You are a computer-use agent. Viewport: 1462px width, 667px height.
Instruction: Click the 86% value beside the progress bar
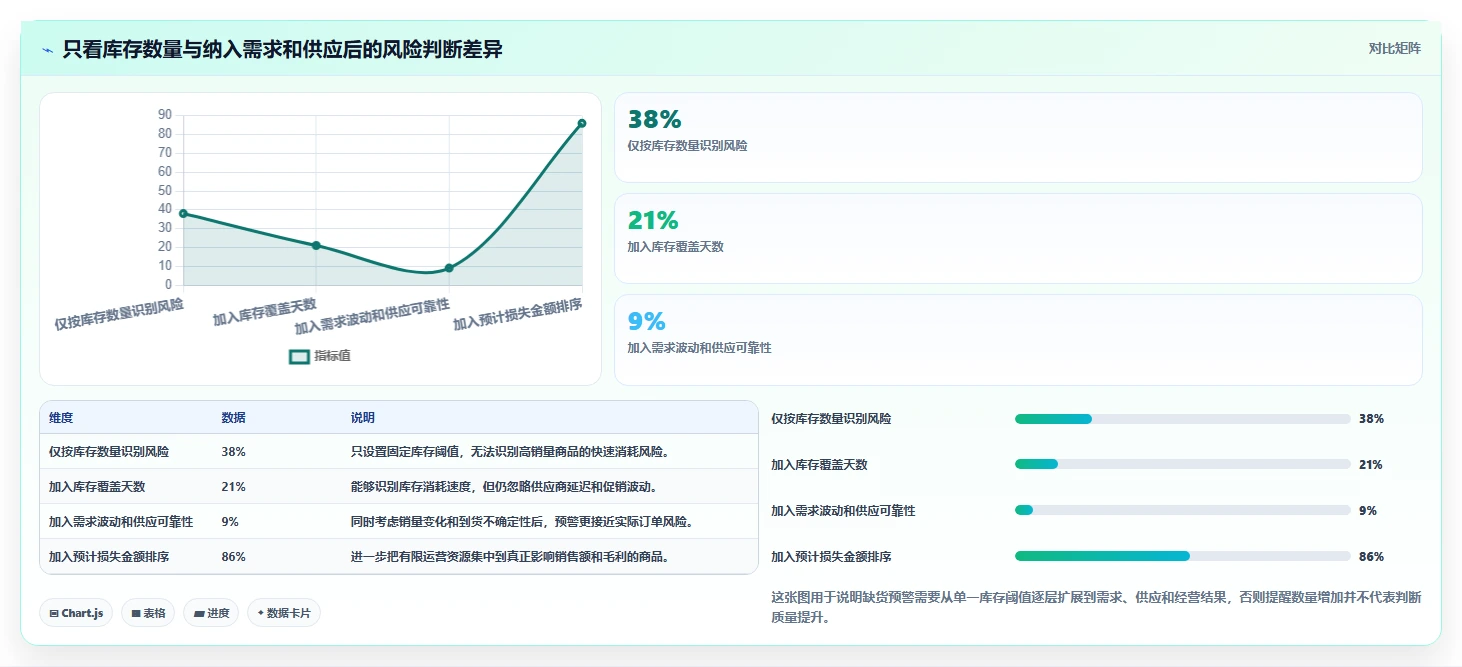click(x=1371, y=557)
